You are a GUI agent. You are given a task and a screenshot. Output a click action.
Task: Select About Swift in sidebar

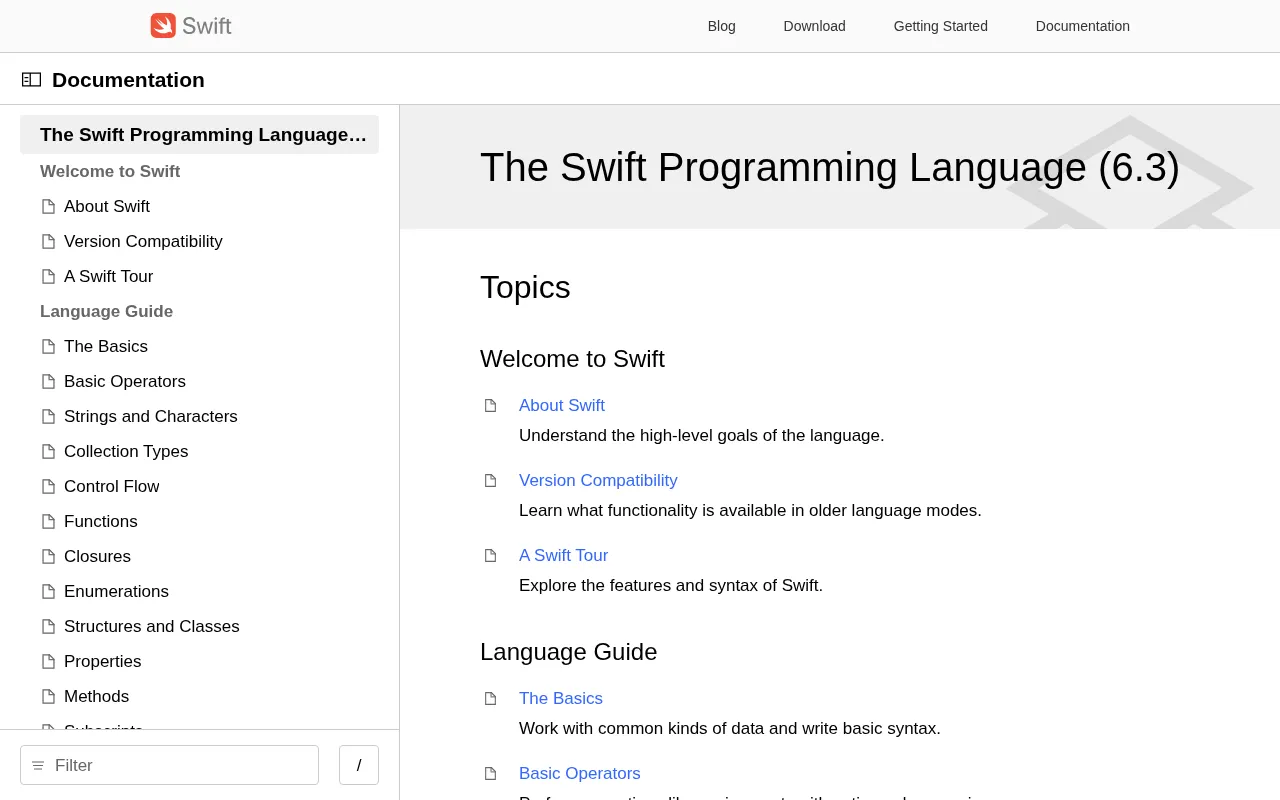coord(107,207)
